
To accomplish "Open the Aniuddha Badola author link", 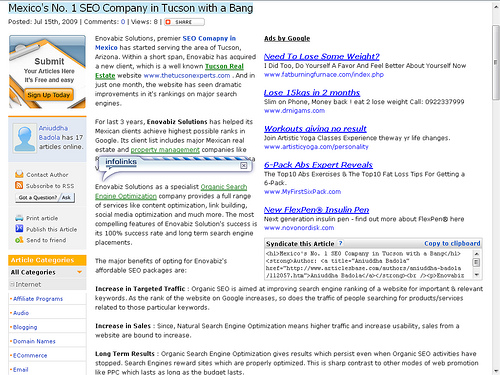I will pos(54,133).
